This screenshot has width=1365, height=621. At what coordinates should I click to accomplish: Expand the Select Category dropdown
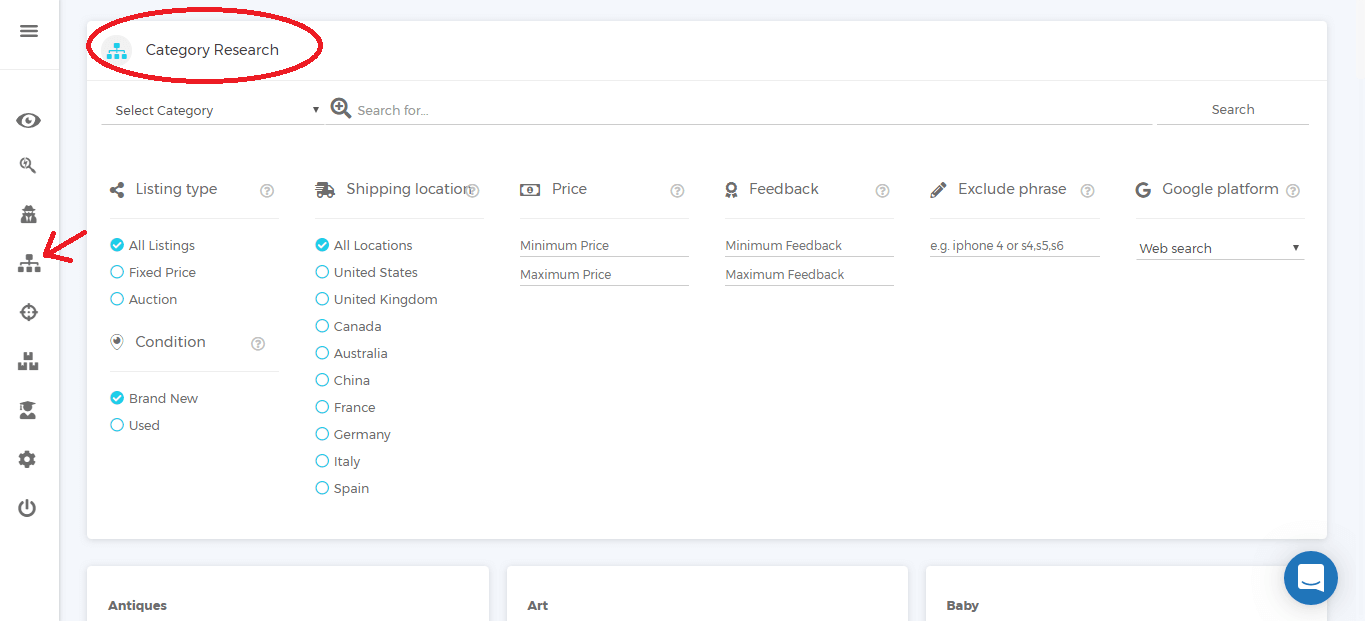tap(216, 110)
